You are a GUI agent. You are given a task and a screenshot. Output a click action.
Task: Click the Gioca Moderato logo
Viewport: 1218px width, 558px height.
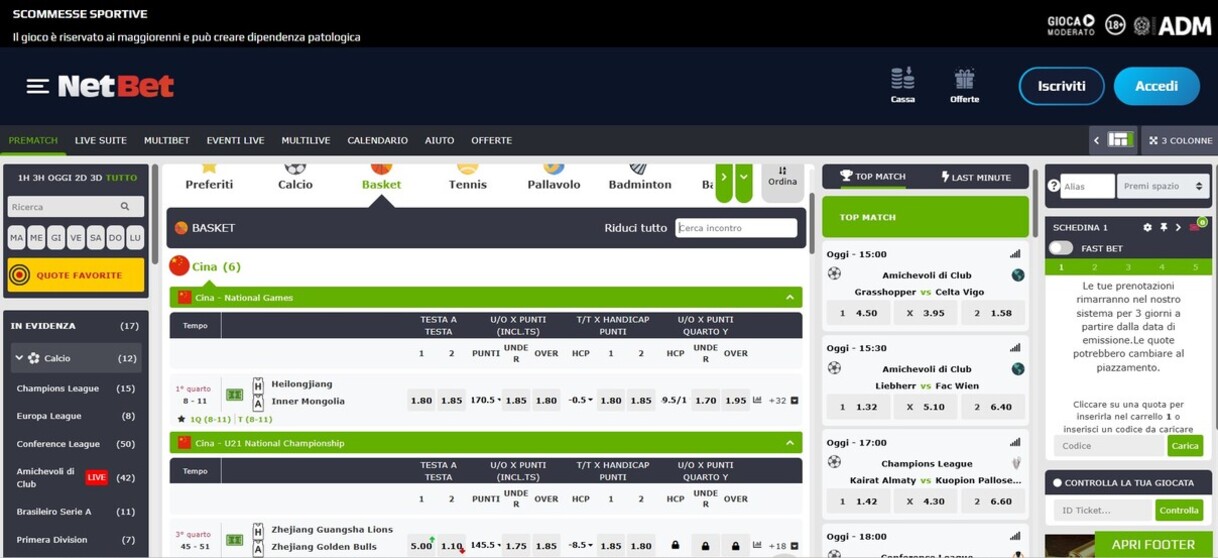1070,25
